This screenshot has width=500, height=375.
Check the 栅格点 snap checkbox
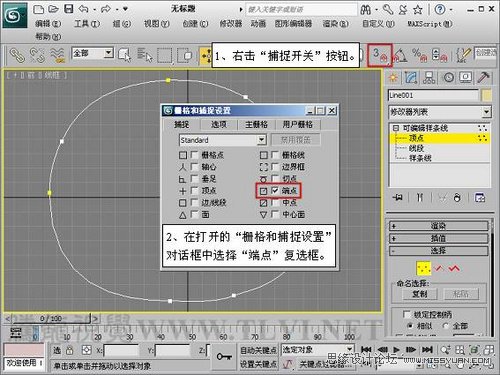click(x=194, y=155)
